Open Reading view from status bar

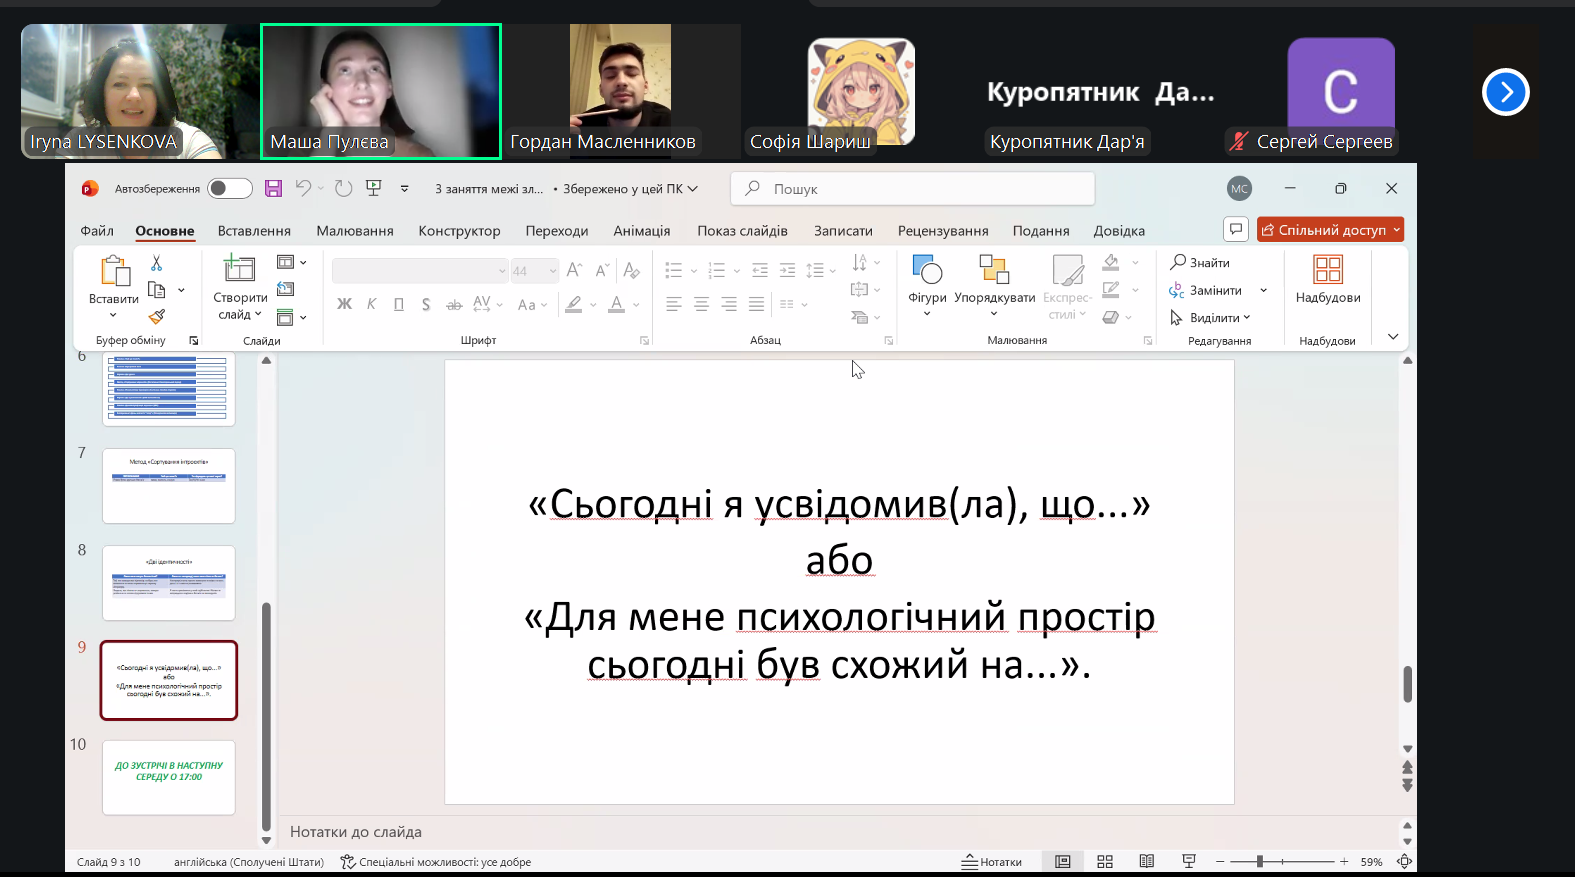coord(1147,861)
